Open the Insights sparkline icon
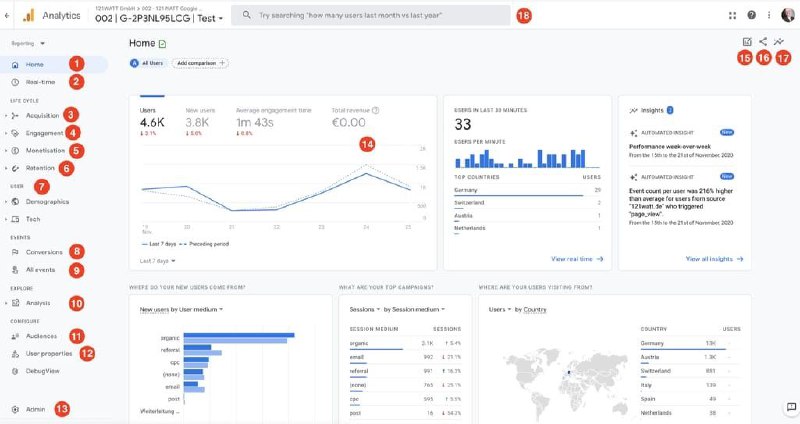The width and height of the screenshot is (800, 424). tap(779, 42)
